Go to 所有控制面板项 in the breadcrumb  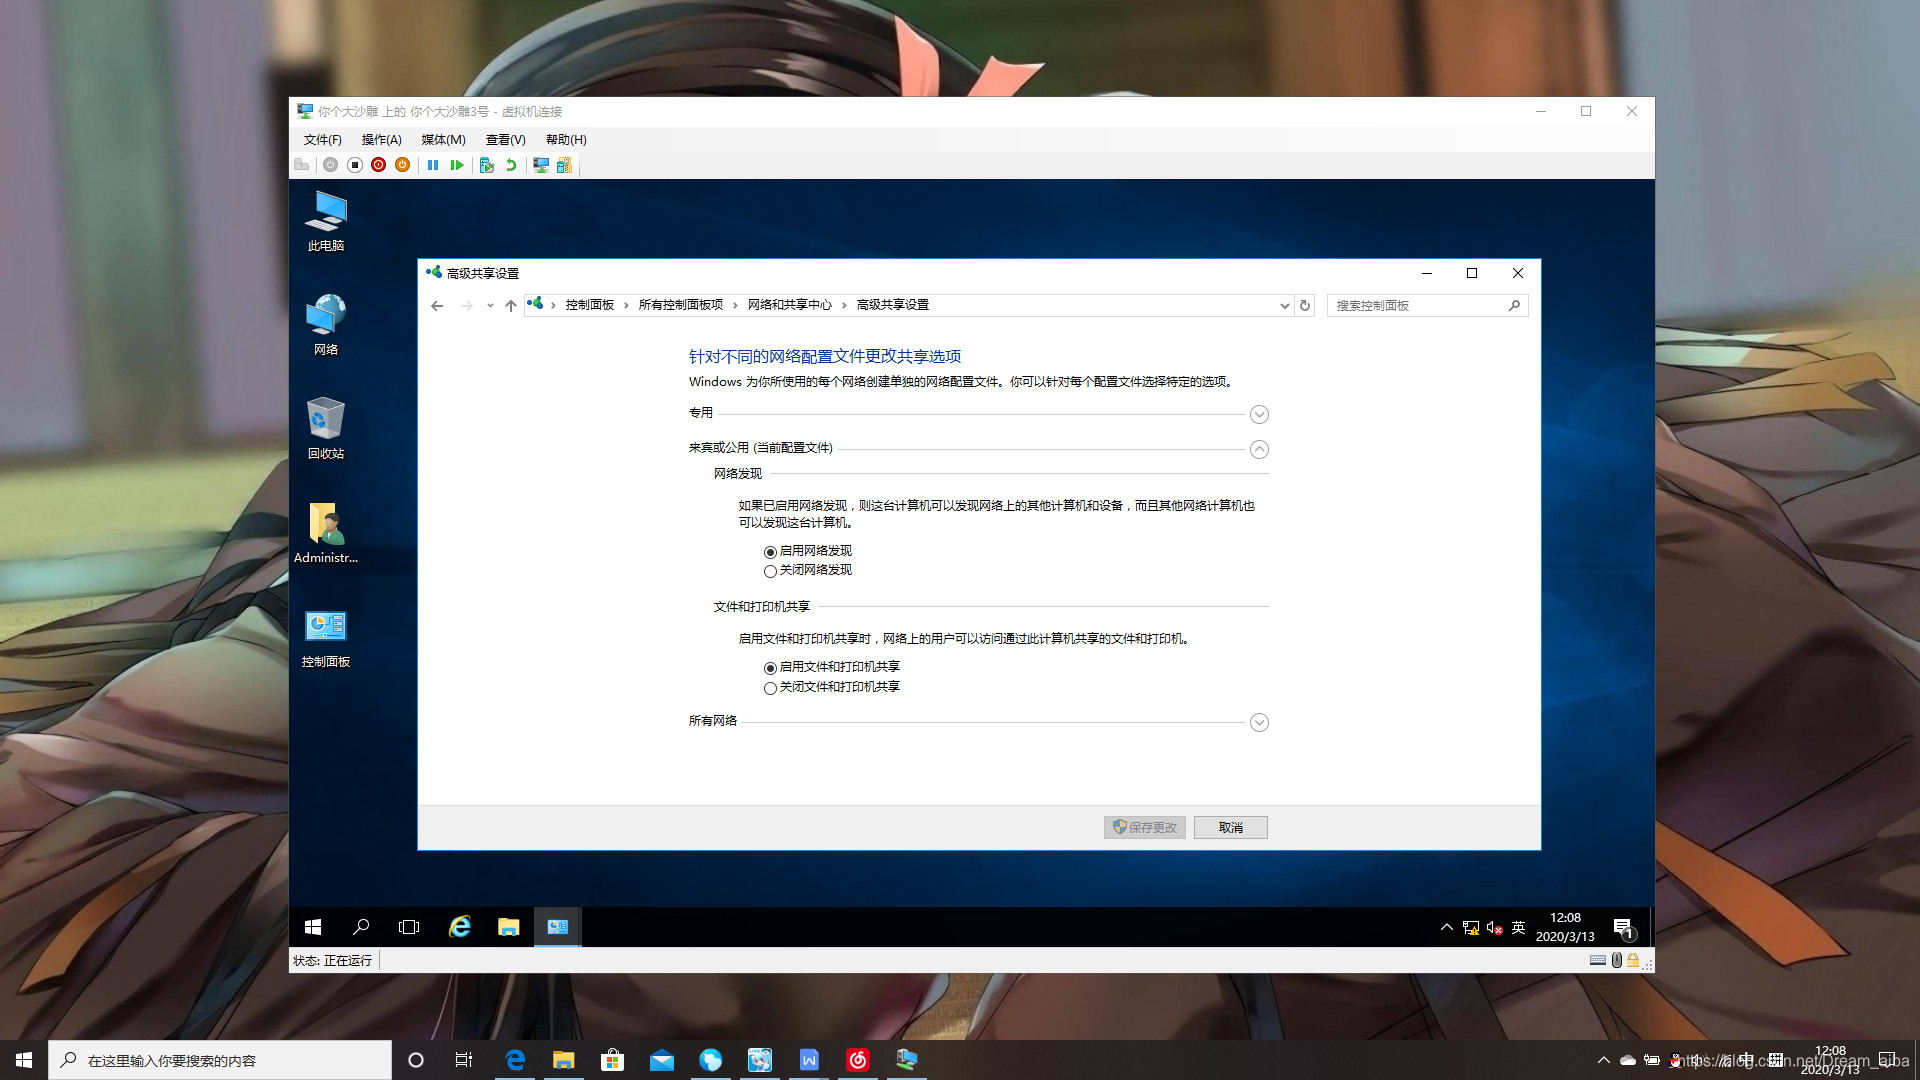681,305
